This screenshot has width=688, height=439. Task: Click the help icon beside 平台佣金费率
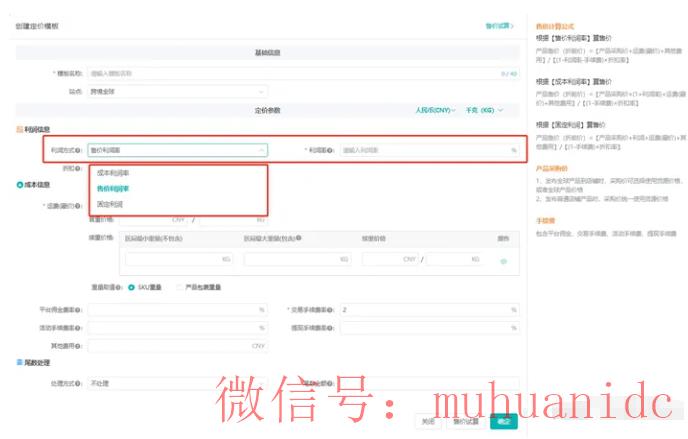[78, 310]
